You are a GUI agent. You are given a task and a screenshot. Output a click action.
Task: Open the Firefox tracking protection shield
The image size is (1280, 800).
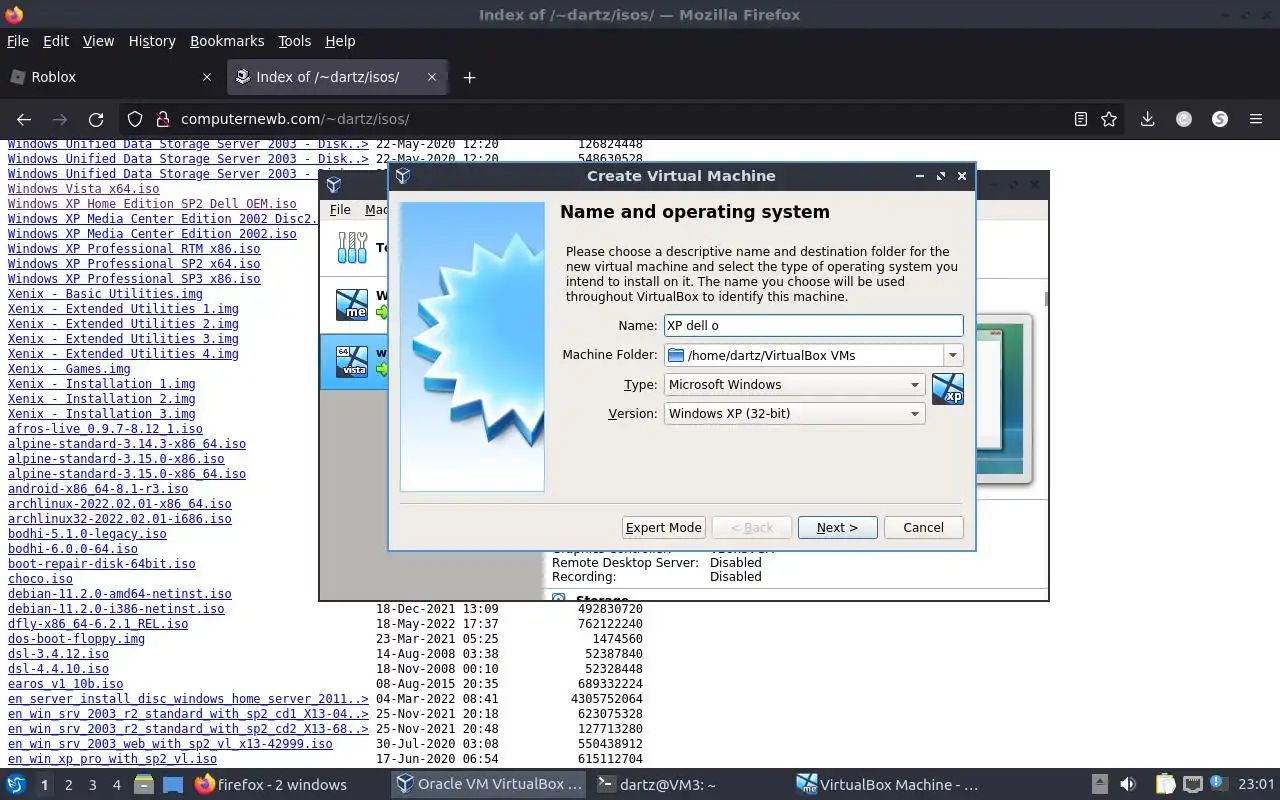pyautogui.click(x=135, y=119)
